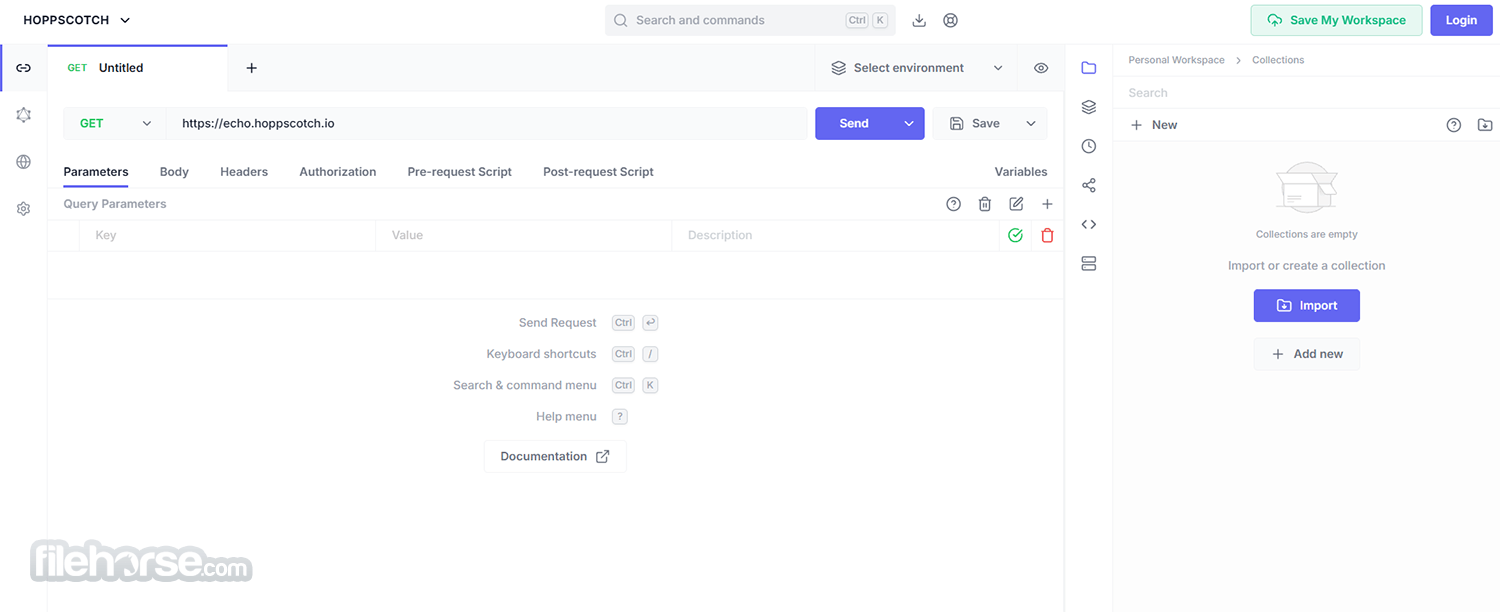Add a new request tab with plus icon

[252, 68]
